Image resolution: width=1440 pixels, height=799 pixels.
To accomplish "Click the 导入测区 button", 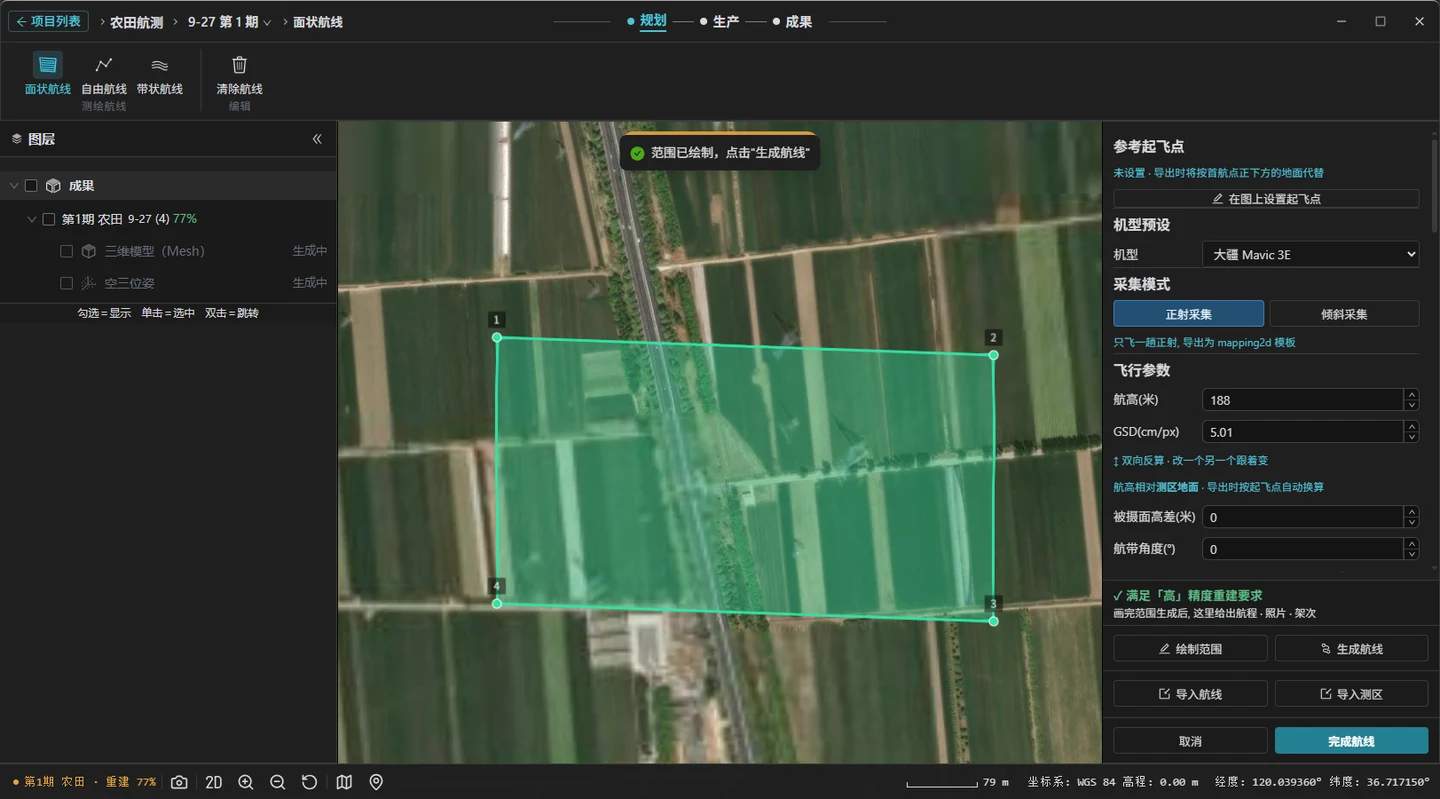I will (1351, 694).
